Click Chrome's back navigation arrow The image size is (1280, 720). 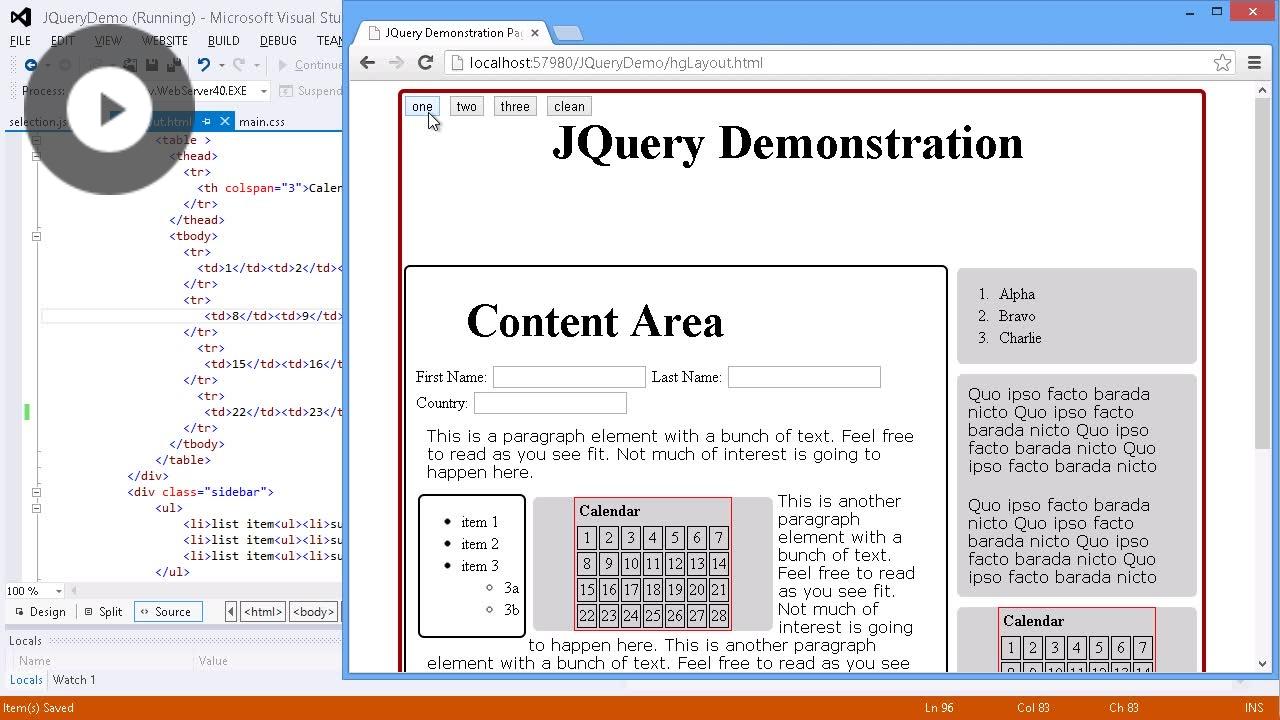pos(367,62)
